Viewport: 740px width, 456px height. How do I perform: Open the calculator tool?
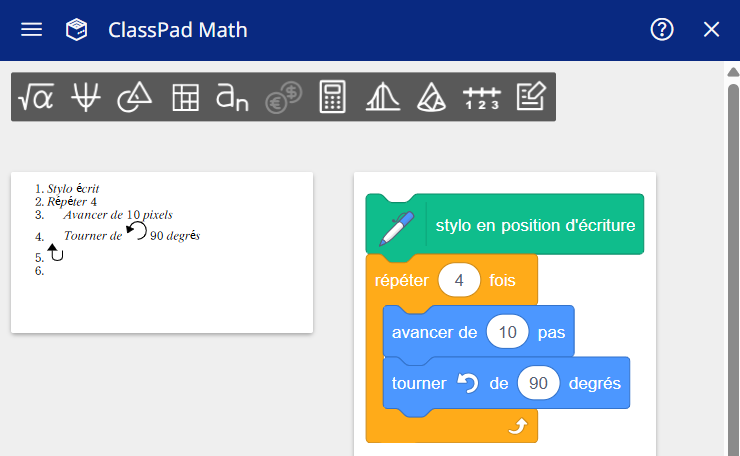[333, 97]
